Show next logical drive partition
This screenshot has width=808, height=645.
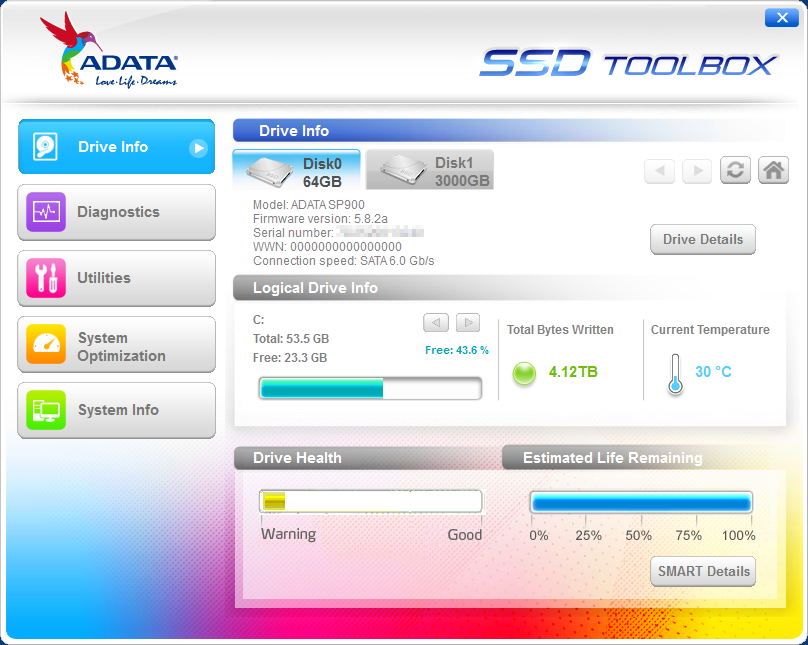click(467, 322)
